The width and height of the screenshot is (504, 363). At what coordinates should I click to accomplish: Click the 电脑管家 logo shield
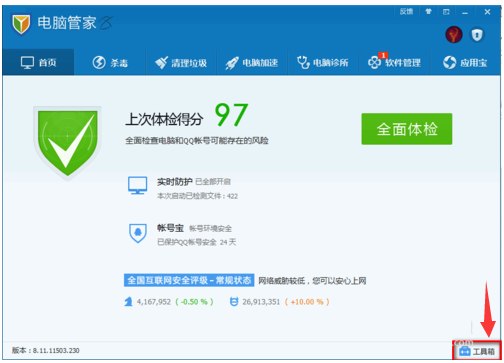pos(21,24)
